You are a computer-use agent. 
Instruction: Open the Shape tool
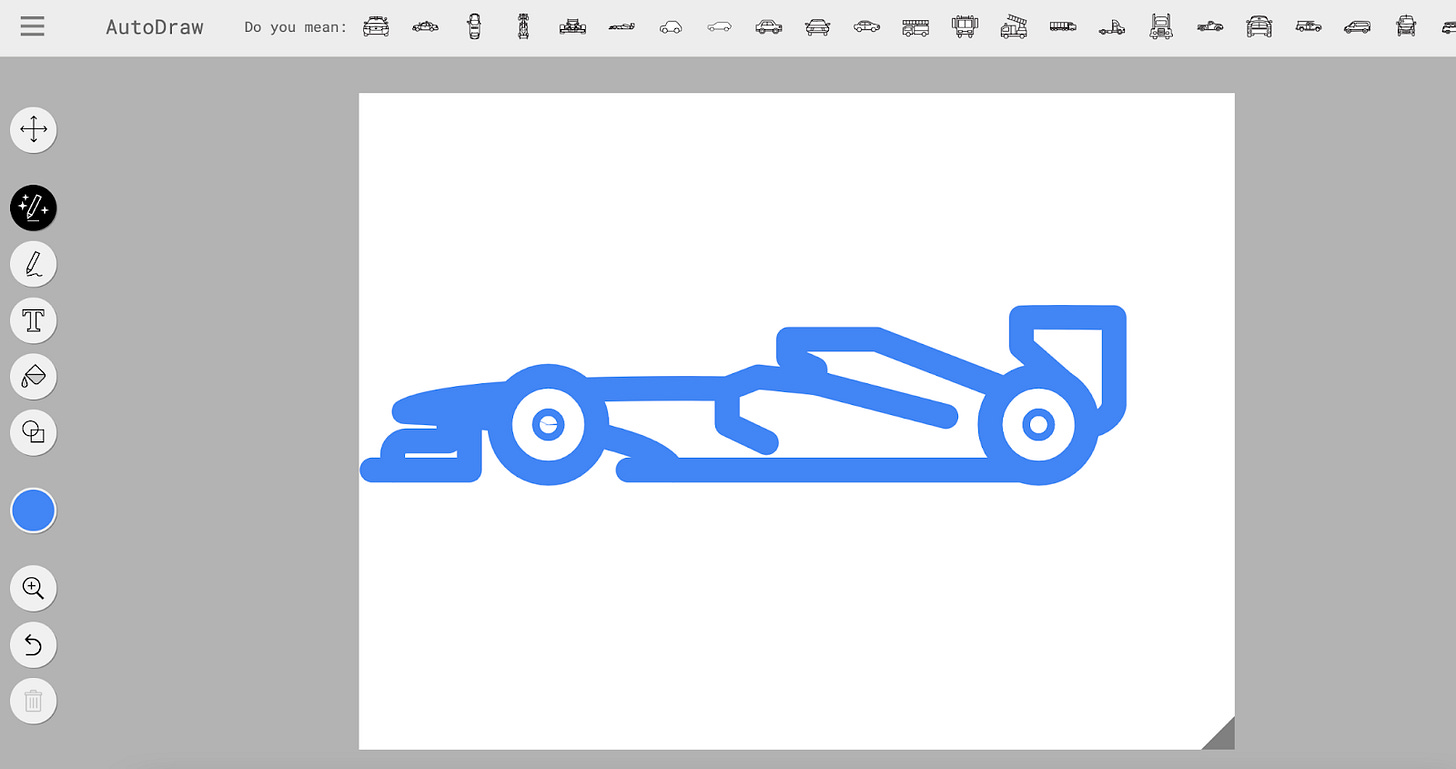[34, 432]
